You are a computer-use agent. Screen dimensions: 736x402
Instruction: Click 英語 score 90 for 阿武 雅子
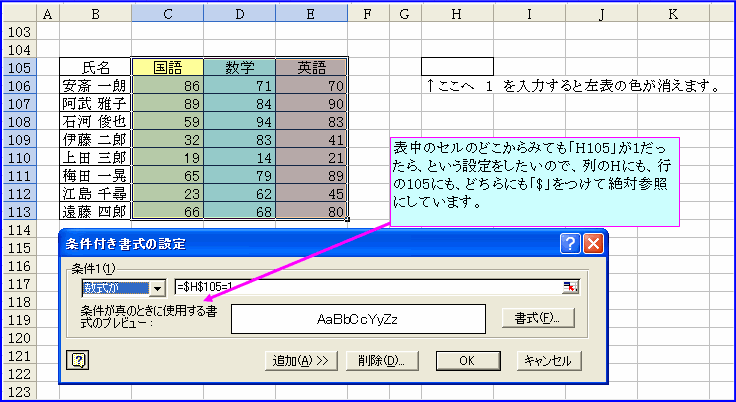[311, 103]
